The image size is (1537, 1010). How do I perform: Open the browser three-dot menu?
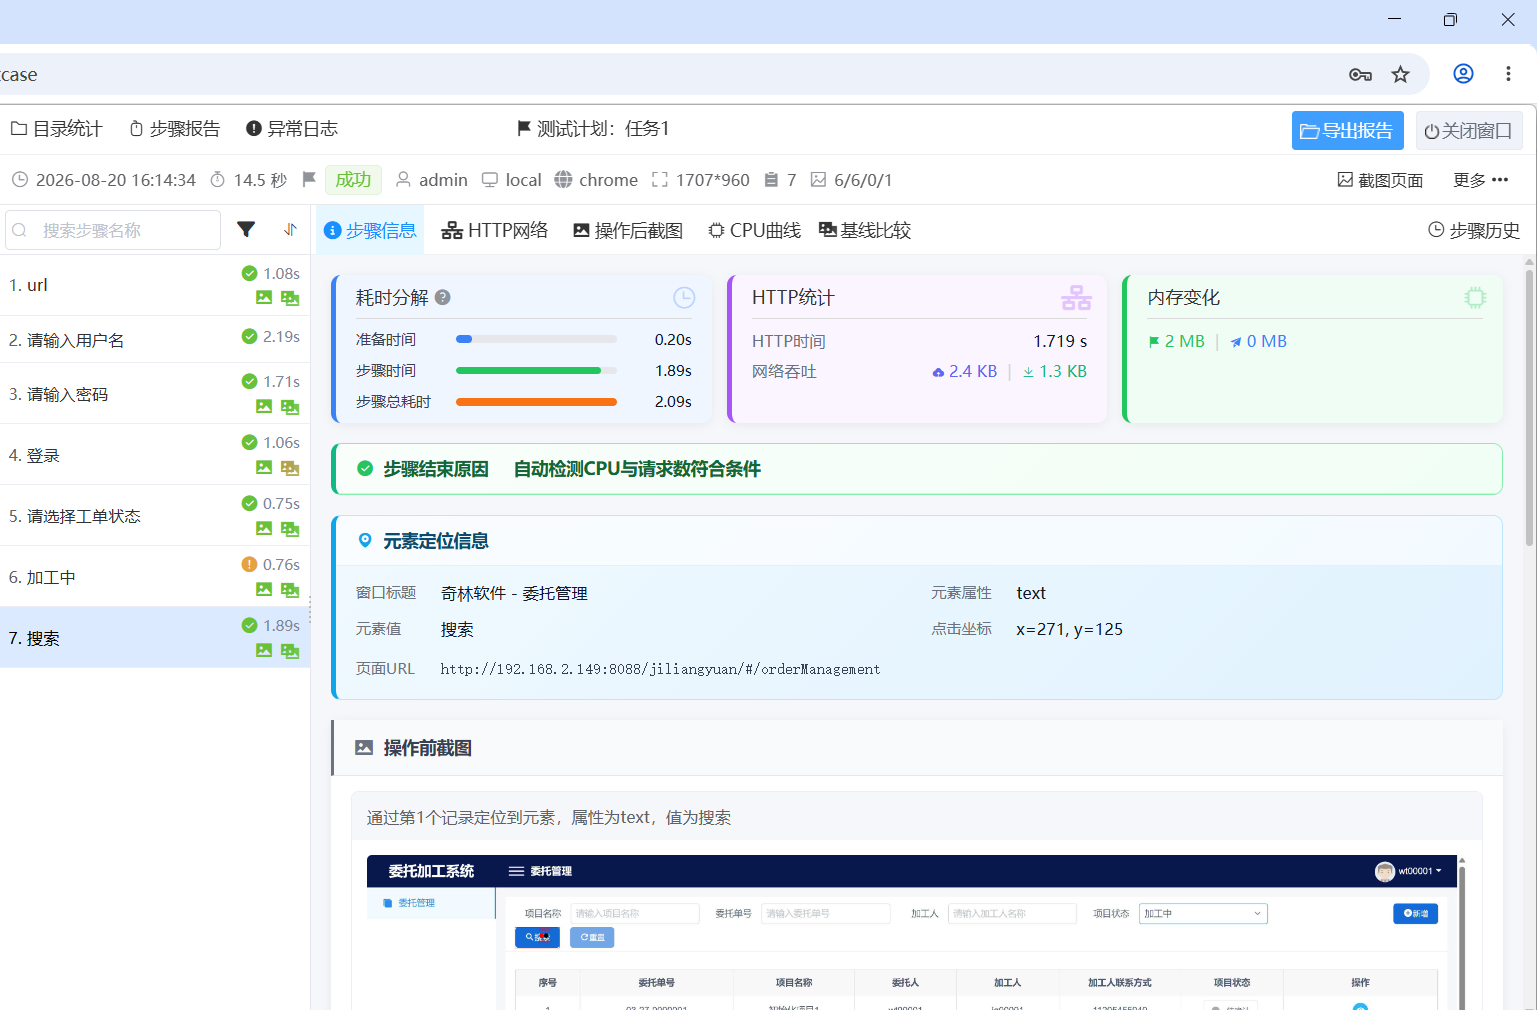tap(1508, 73)
